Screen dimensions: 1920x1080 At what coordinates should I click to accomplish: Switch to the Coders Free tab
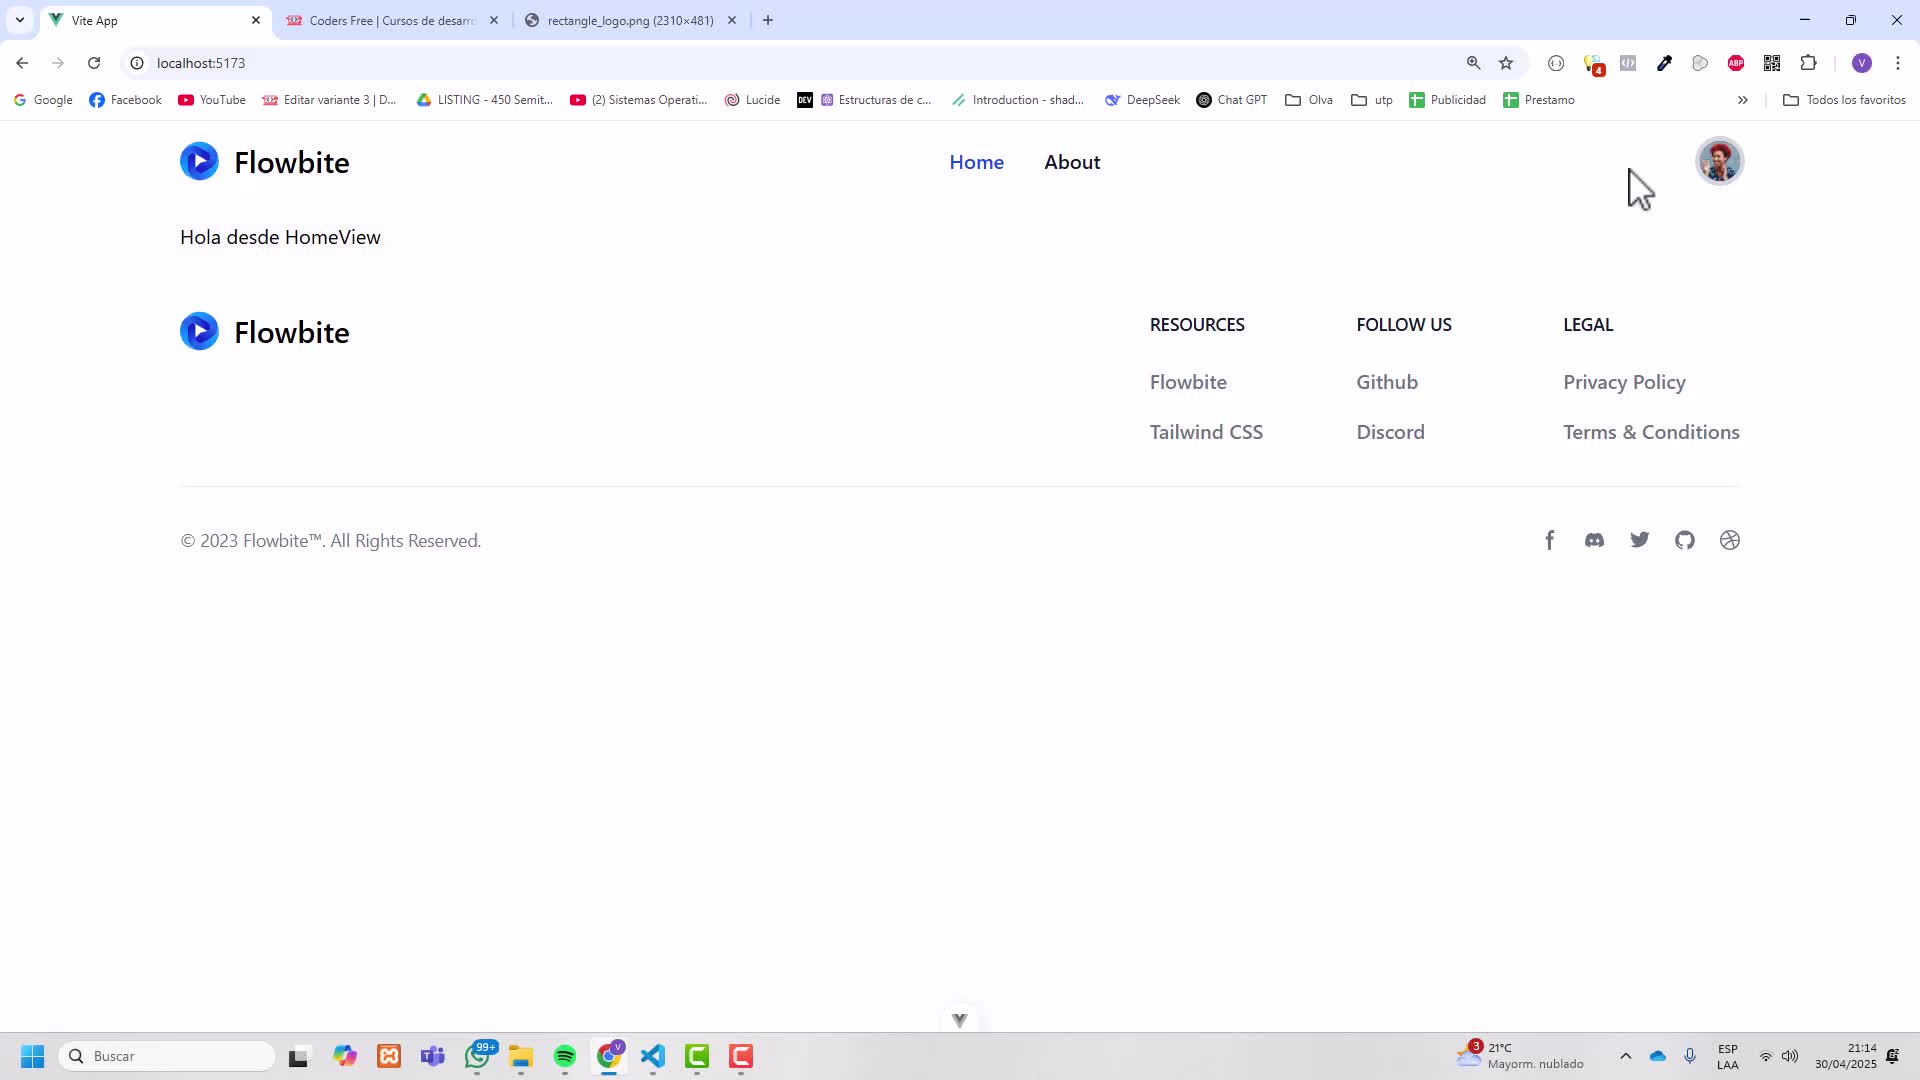[x=392, y=20]
